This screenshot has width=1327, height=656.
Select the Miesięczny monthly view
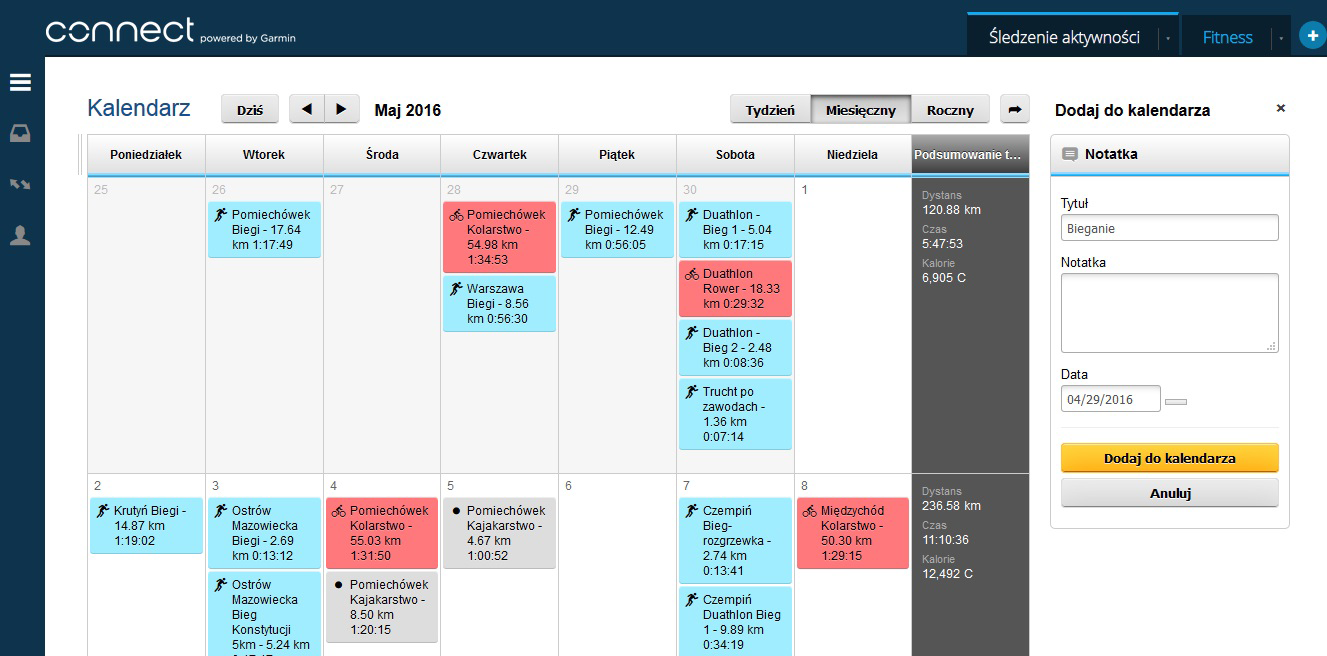click(860, 110)
